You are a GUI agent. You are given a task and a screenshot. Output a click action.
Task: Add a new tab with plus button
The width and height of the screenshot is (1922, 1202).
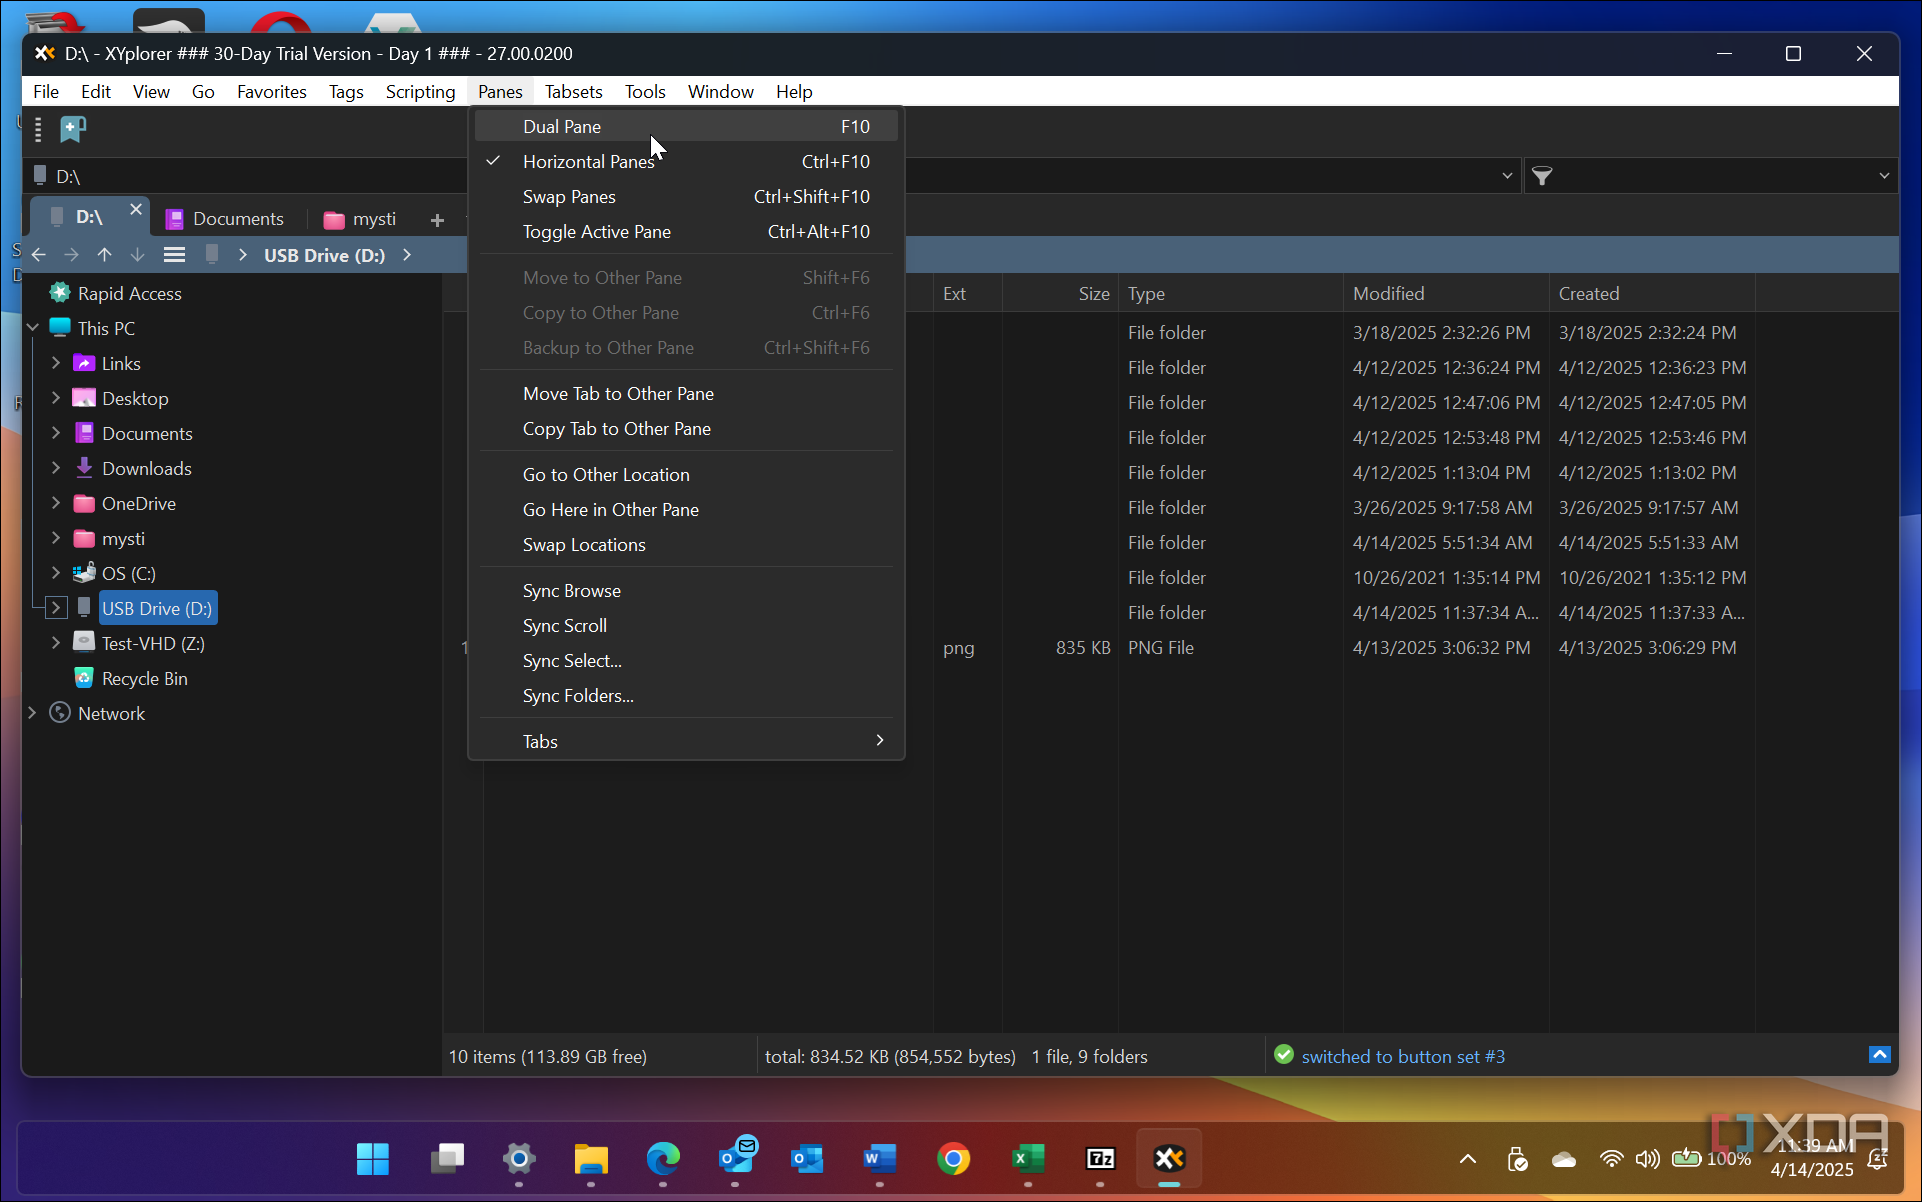(437, 220)
